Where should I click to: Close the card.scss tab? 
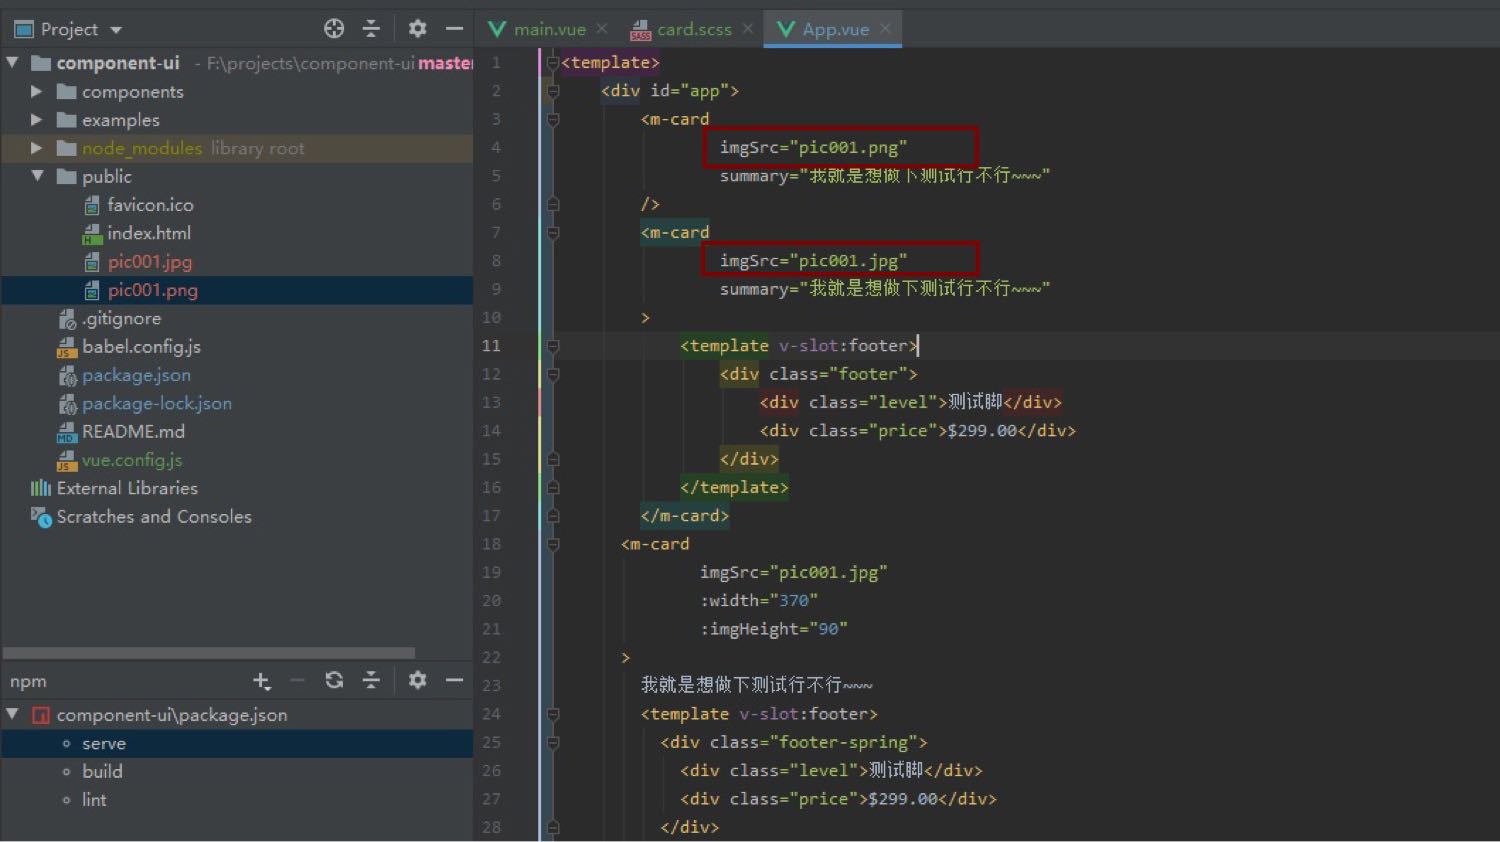click(x=747, y=29)
